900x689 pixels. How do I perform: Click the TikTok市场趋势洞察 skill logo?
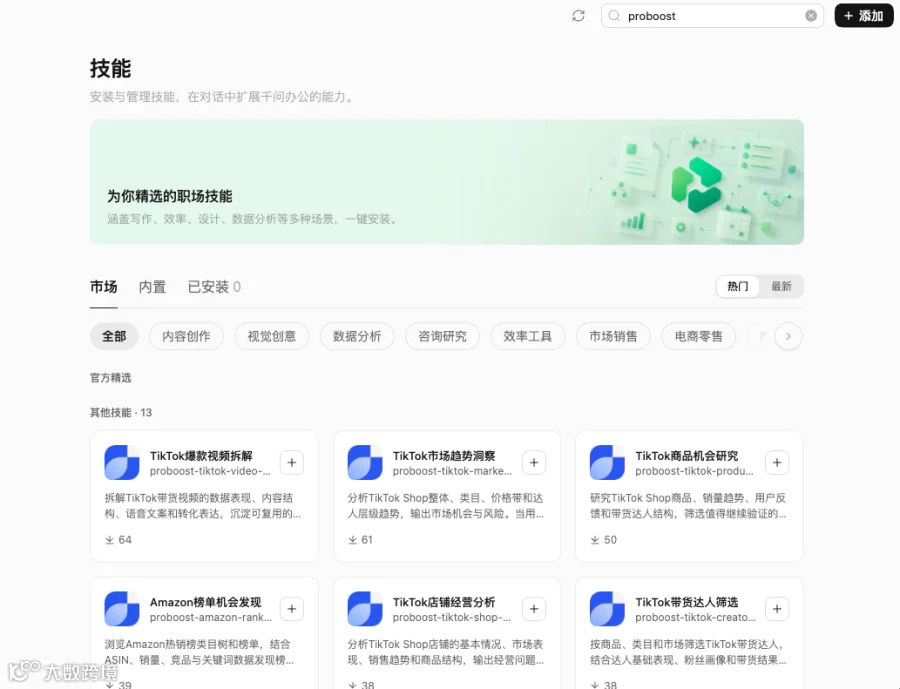click(364, 462)
